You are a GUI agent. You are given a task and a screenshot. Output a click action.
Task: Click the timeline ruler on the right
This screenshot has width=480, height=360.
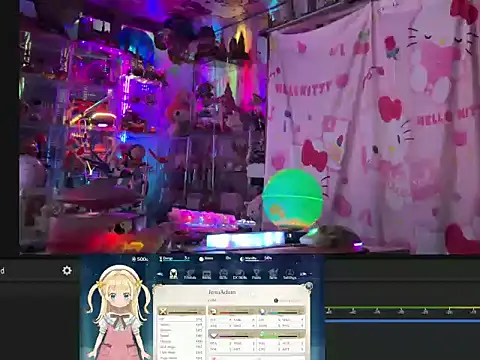click(403, 311)
